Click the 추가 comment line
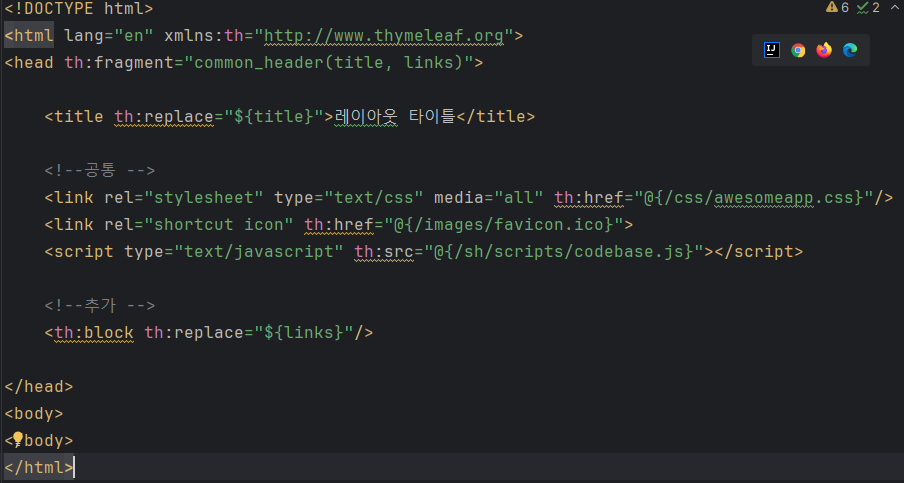This screenshot has height=483, width=904. [100, 305]
